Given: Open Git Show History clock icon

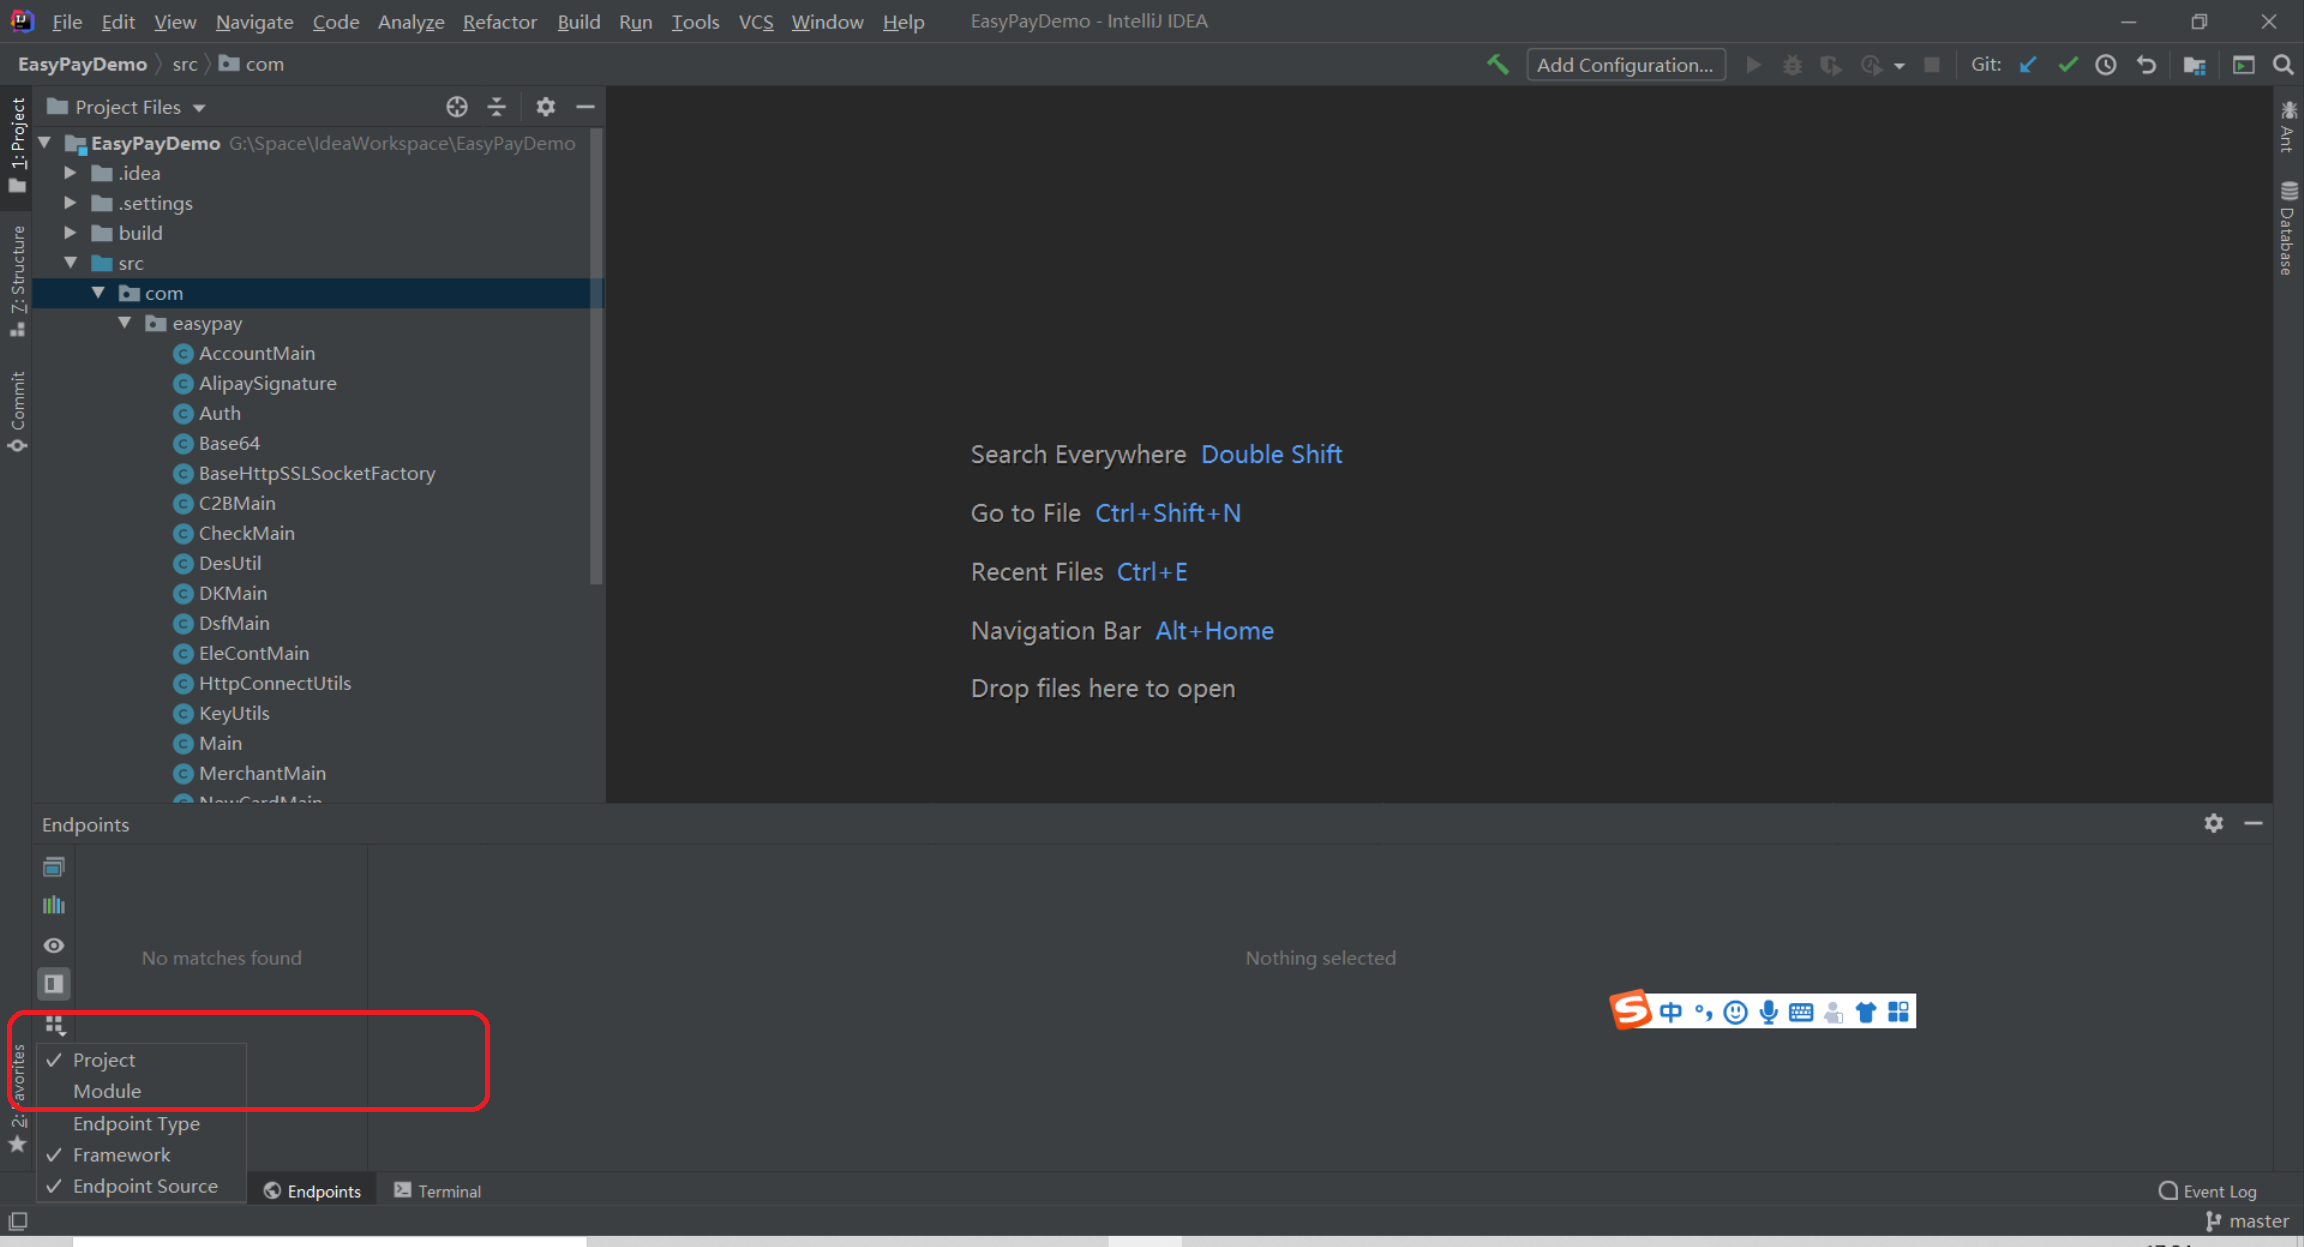Looking at the screenshot, I should (x=2106, y=65).
